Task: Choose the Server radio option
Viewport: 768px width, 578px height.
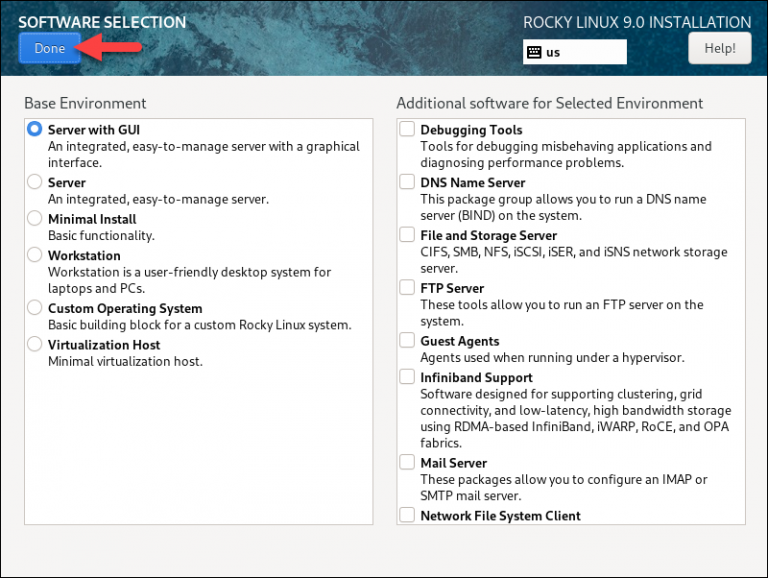Action: pos(35,182)
